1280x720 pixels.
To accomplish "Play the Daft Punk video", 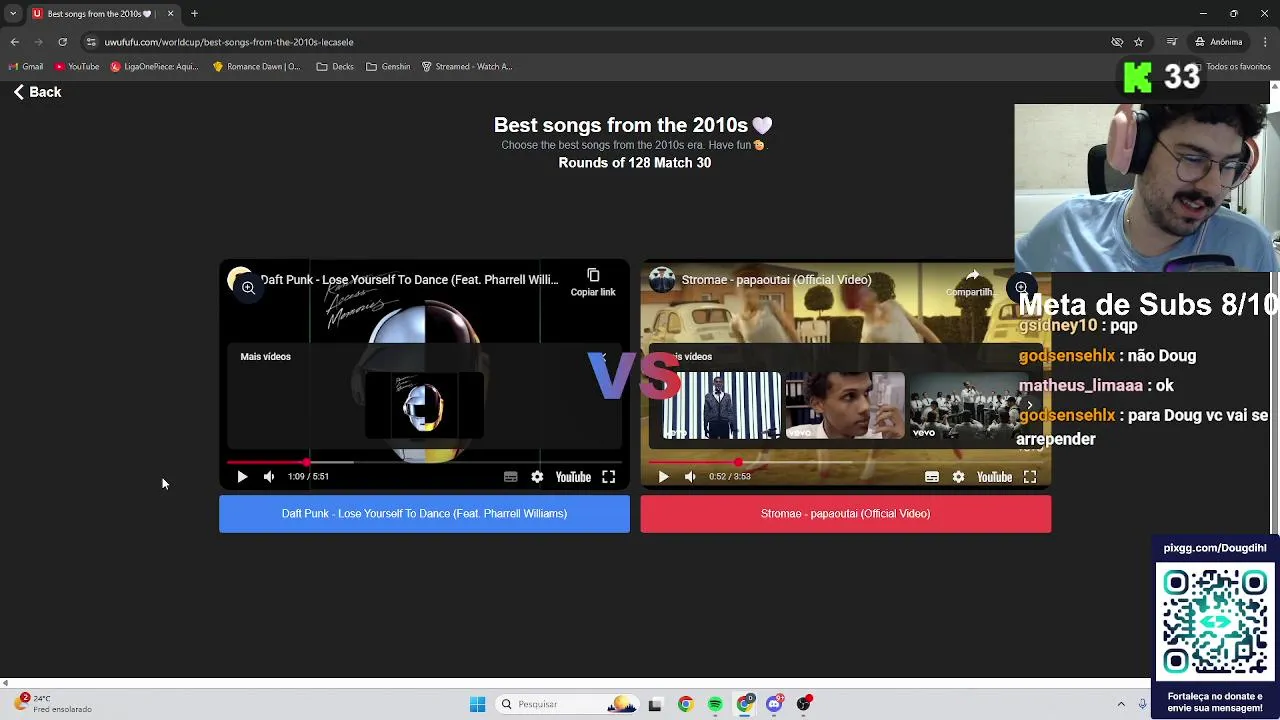I will click(x=242, y=477).
